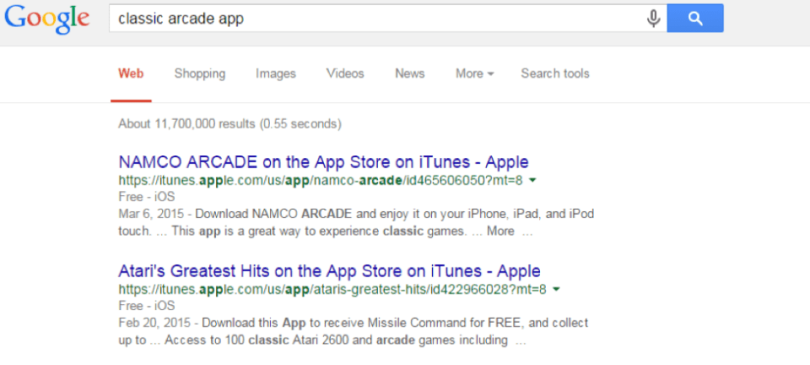
Task: Click the blue search magnifier button
Action: [695, 19]
